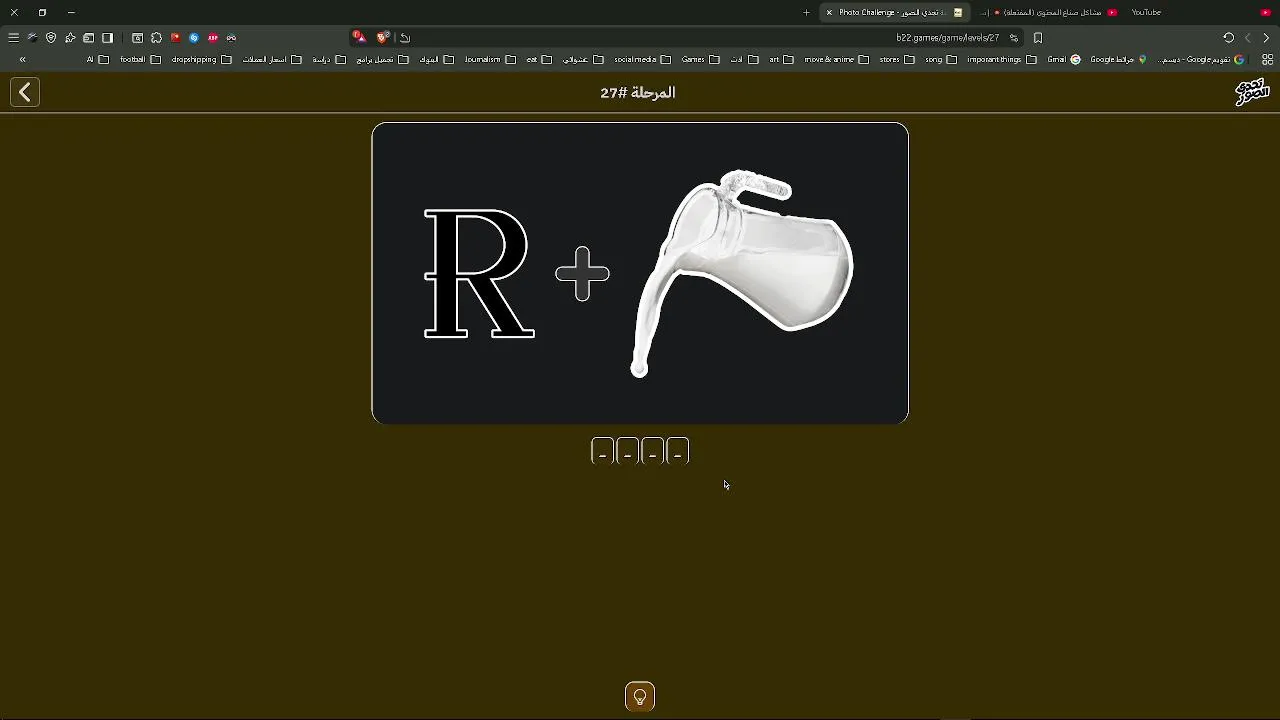
Task: Reload the current page
Action: point(1229,38)
